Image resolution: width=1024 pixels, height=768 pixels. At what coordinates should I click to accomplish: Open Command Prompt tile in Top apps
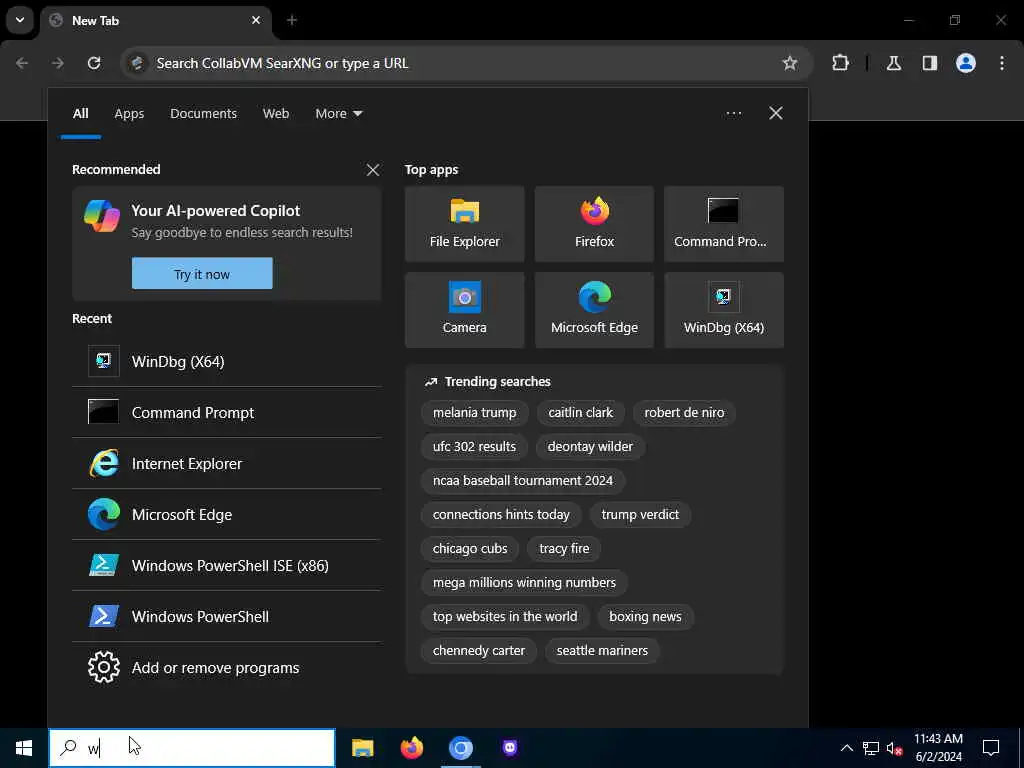pos(724,224)
